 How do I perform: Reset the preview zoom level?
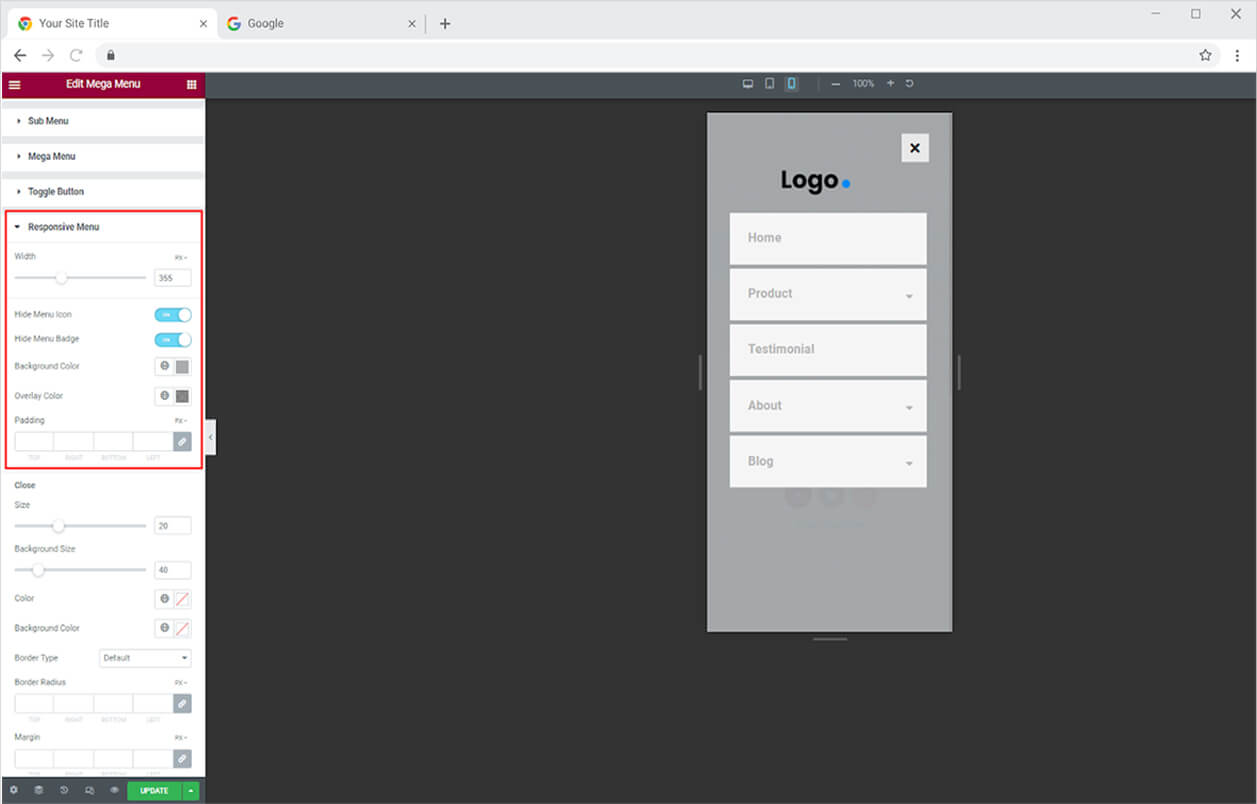click(x=909, y=84)
